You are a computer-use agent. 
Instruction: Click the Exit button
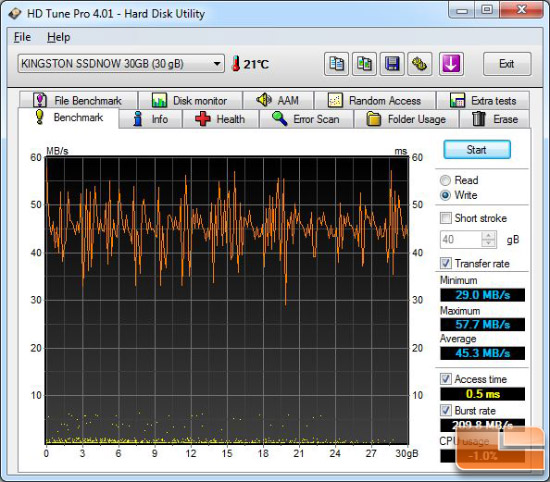pos(507,64)
